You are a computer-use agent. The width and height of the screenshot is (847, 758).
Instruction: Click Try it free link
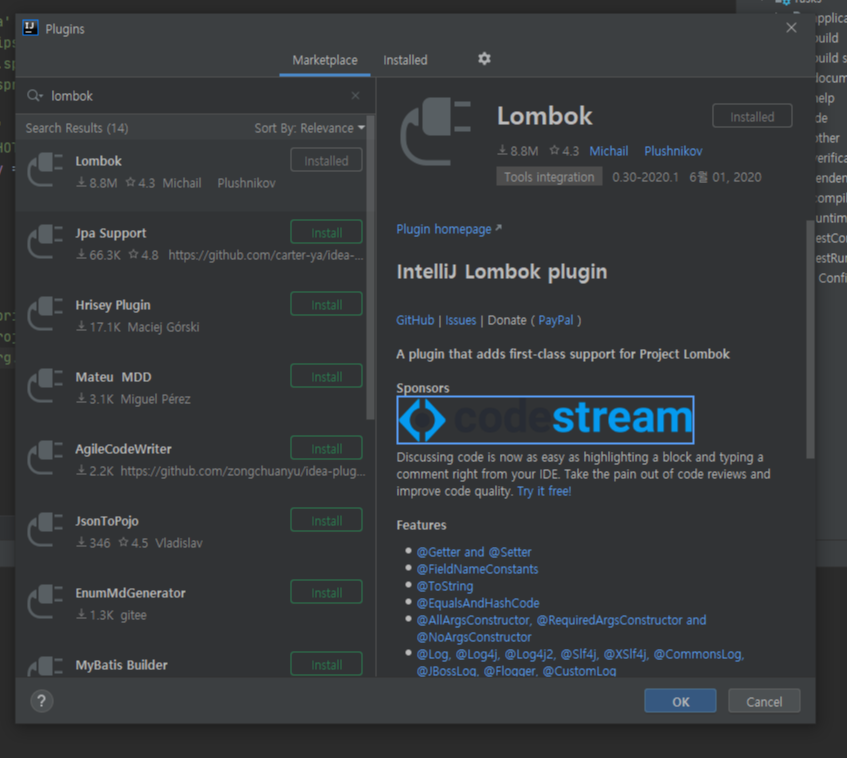click(x=544, y=491)
